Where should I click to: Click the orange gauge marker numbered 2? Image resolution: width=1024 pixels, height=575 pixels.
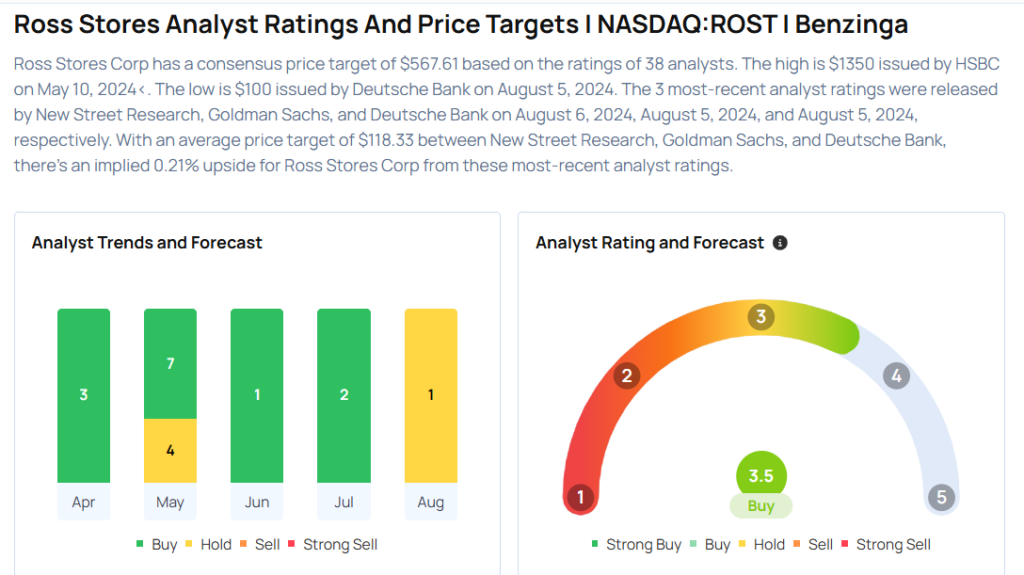coord(627,376)
